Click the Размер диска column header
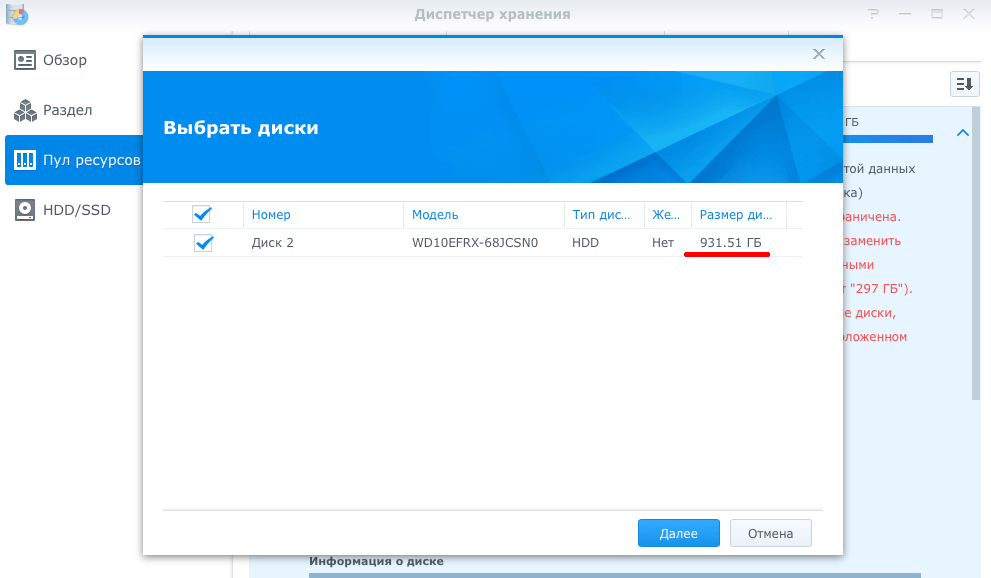 738,214
